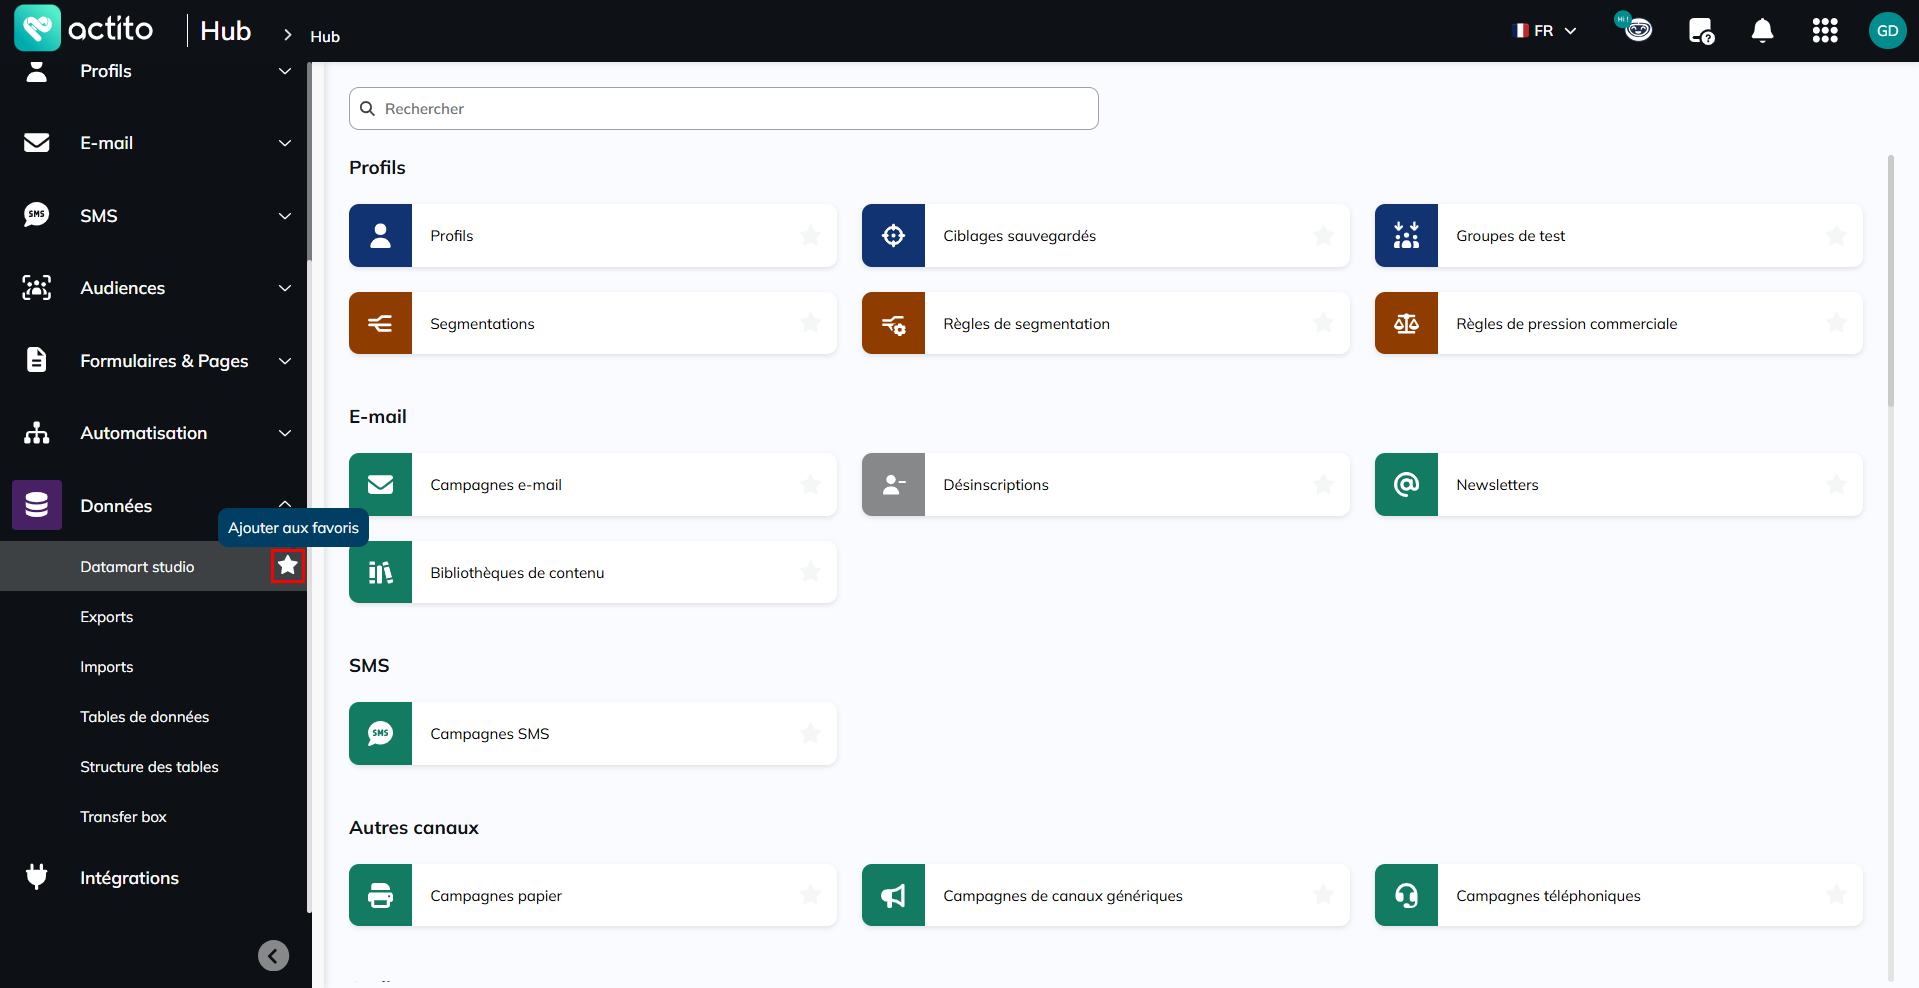The height and width of the screenshot is (988, 1919).
Task: Toggle favorite star on Segmentations
Action: (810, 323)
